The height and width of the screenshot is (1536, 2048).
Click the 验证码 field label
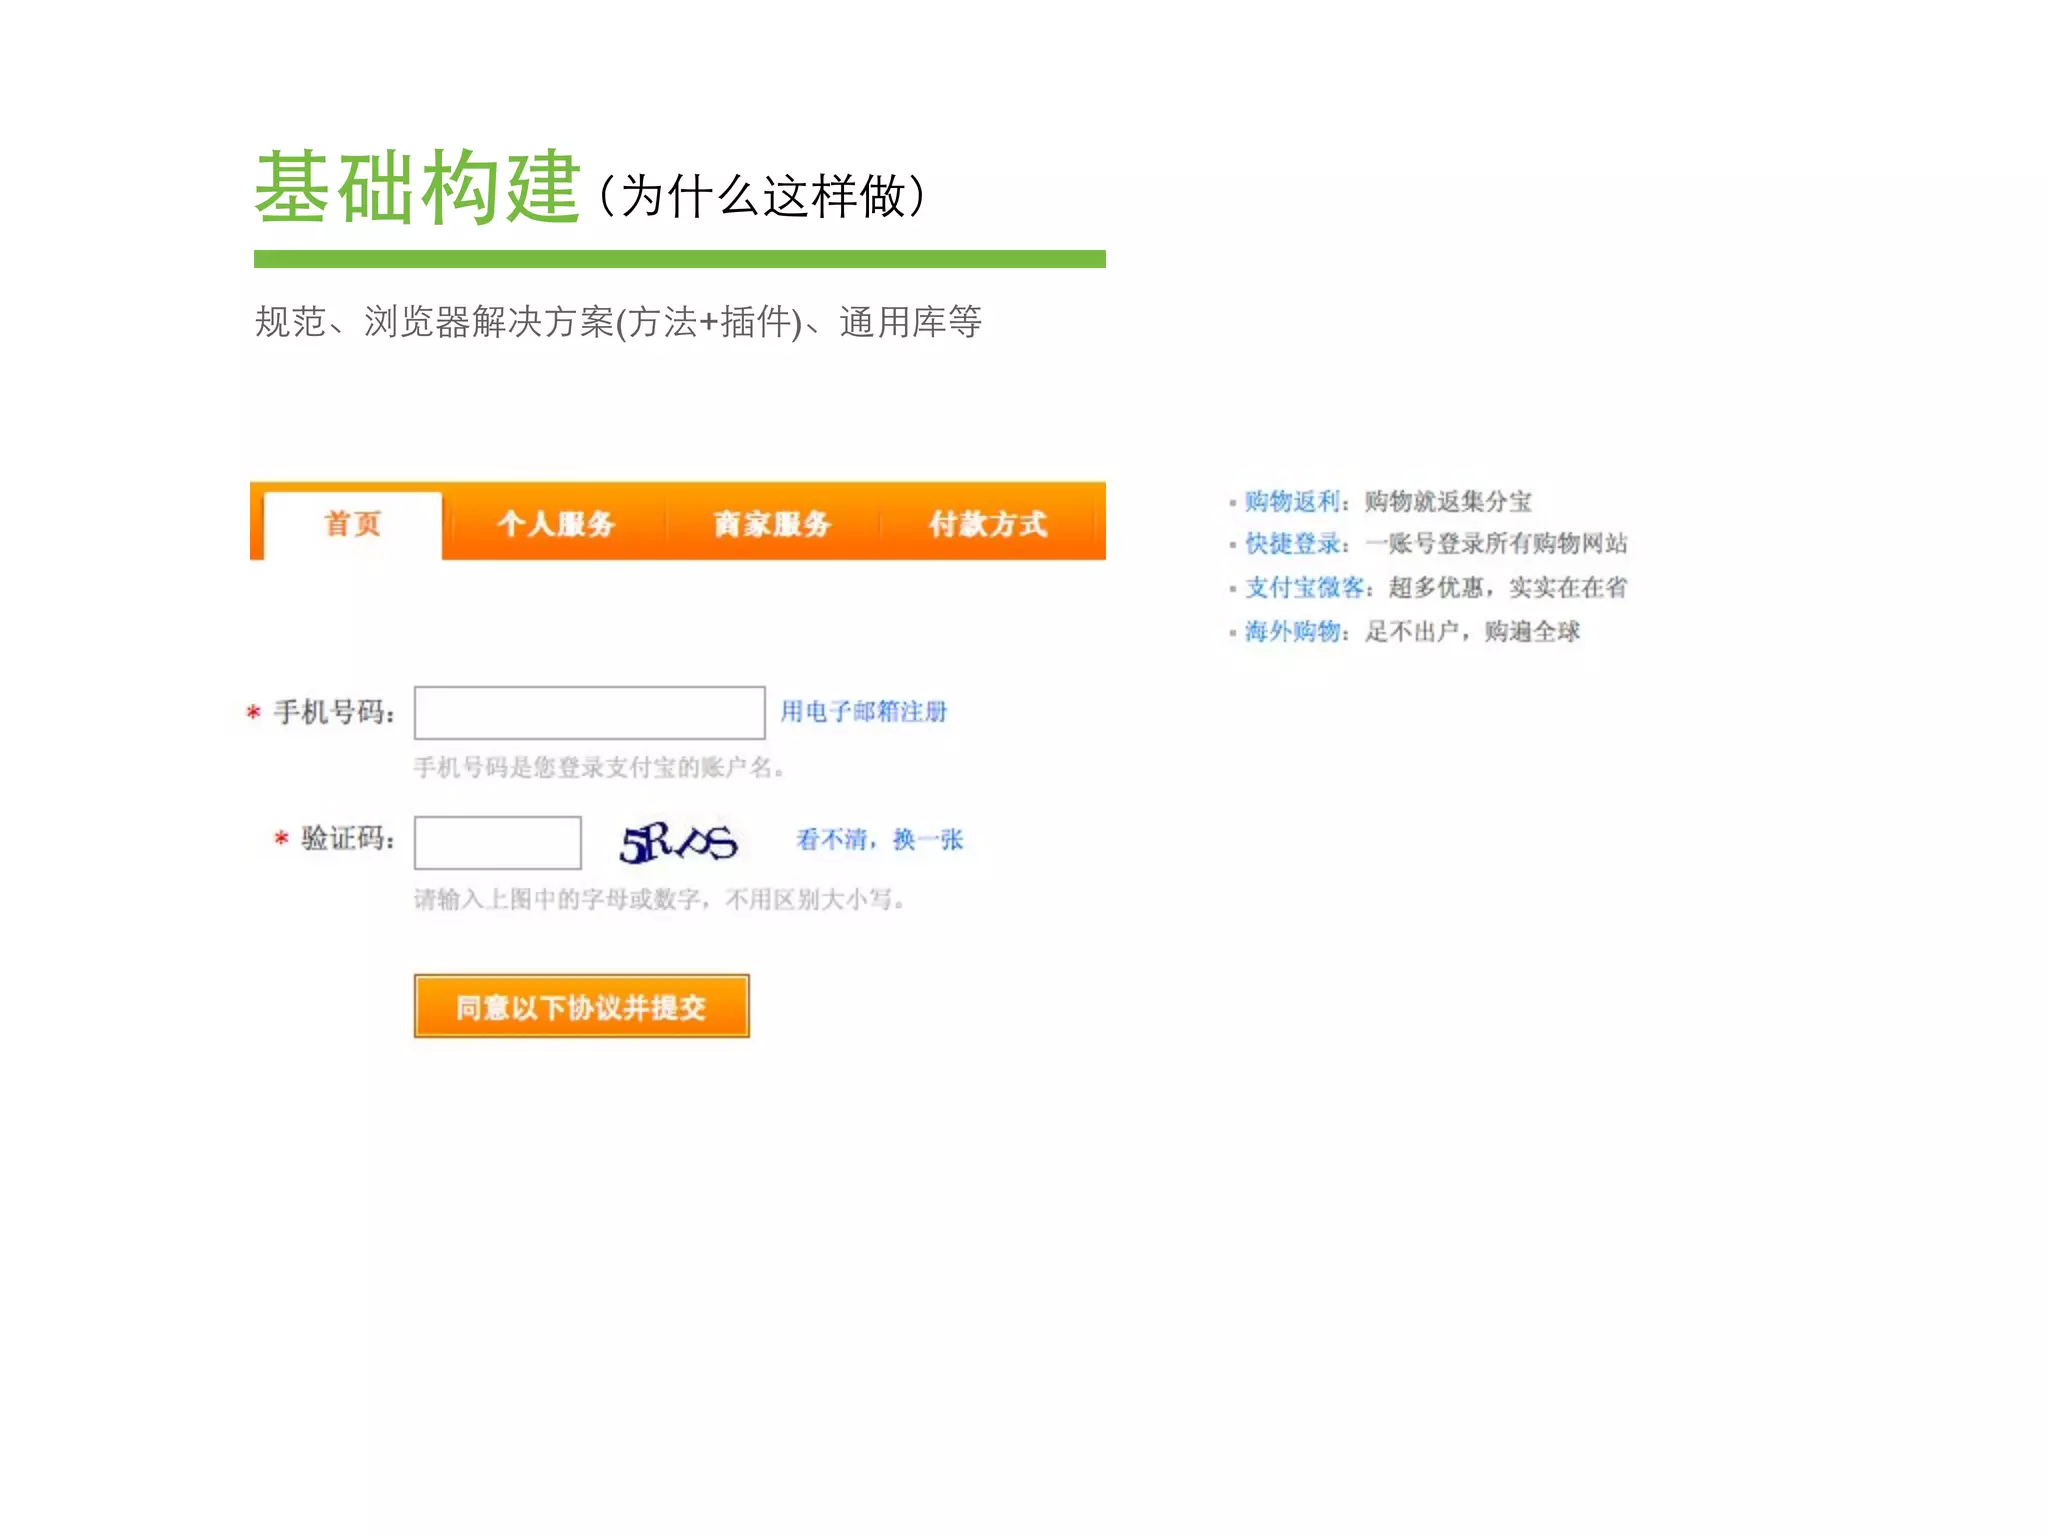click(x=348, y=839)
